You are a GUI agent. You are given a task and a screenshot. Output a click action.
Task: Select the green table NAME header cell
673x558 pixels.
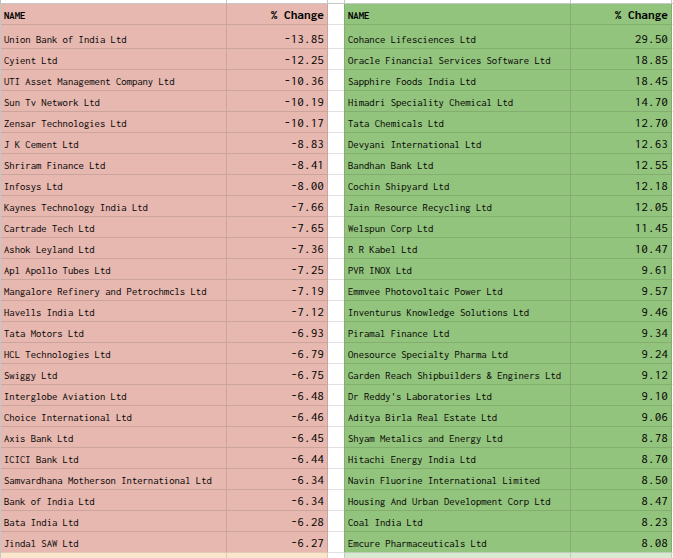pos(457,15)
